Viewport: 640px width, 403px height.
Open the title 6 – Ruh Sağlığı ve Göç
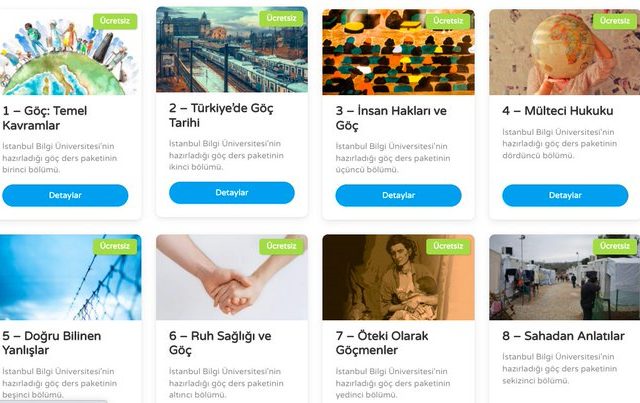click(220, 343)
